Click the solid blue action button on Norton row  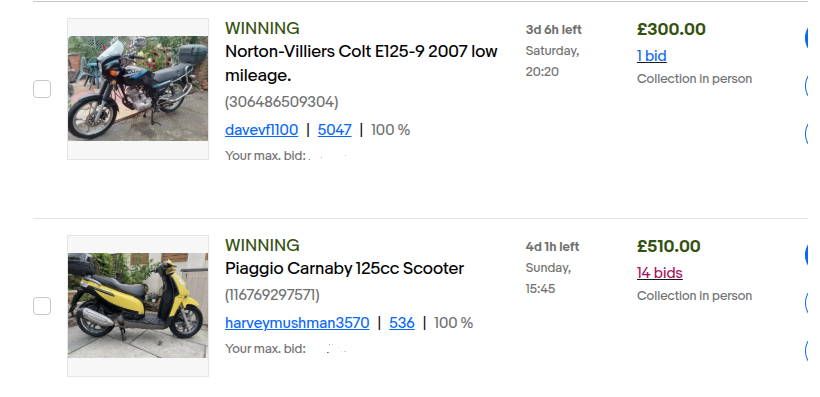812,38
